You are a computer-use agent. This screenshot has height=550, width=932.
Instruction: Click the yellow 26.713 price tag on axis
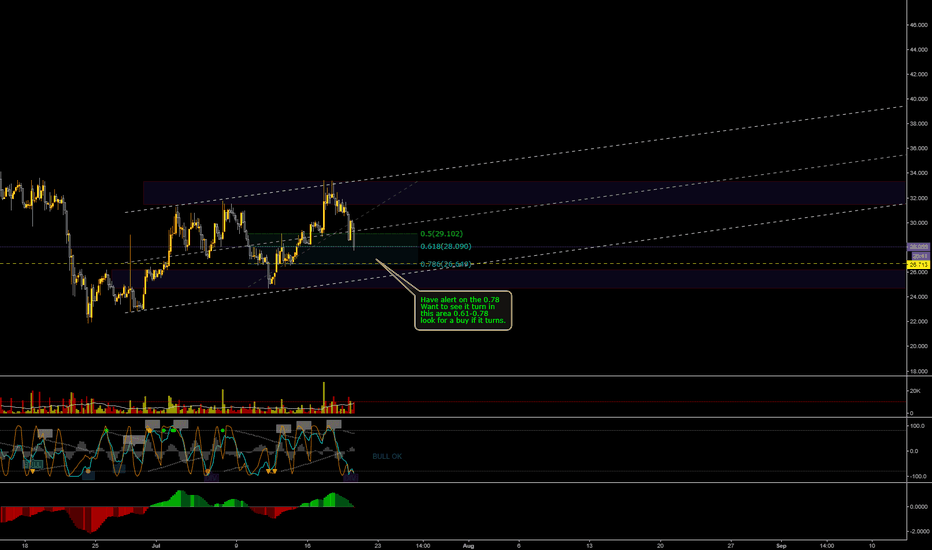[918, 264]
